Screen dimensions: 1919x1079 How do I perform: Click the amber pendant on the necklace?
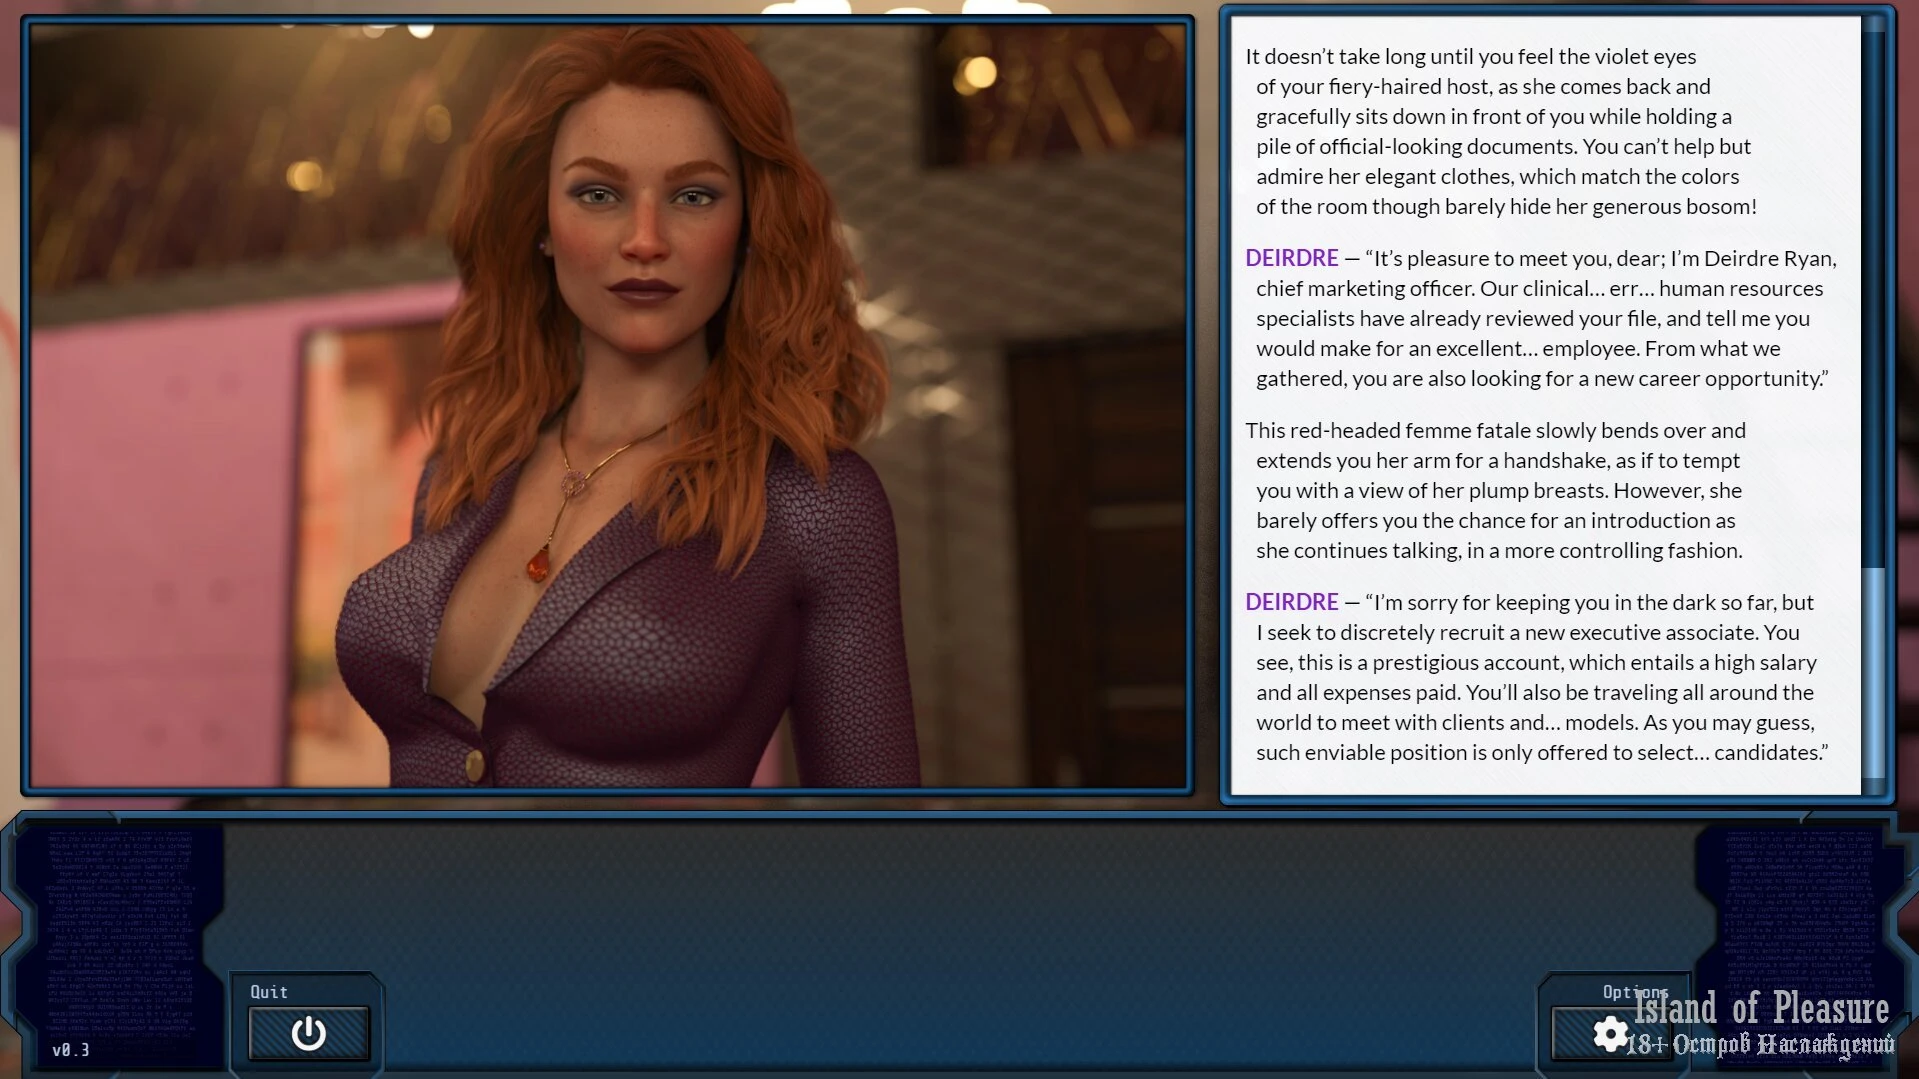(x=538, y=564)
